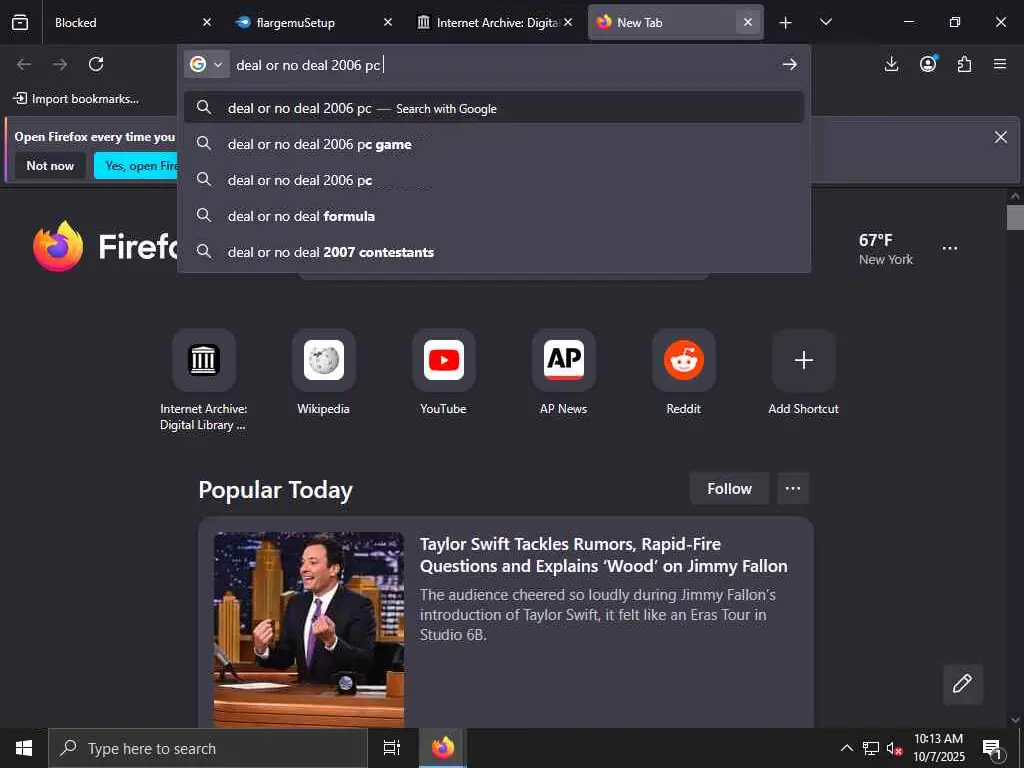This screenshot has height=768, width=1024.
Task: Click the pencil customize page icon
Action: tap(963, 684)
